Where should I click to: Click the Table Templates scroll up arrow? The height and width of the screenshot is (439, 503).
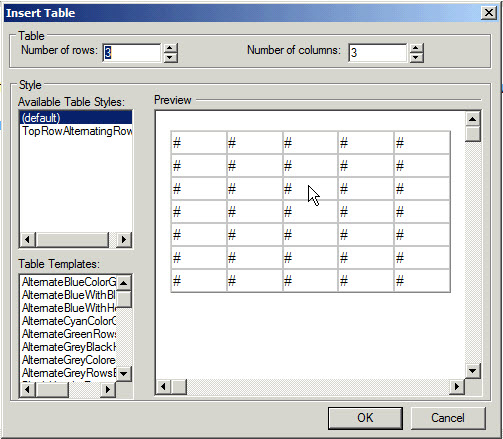pyautogui.click(x=124, y=283)
